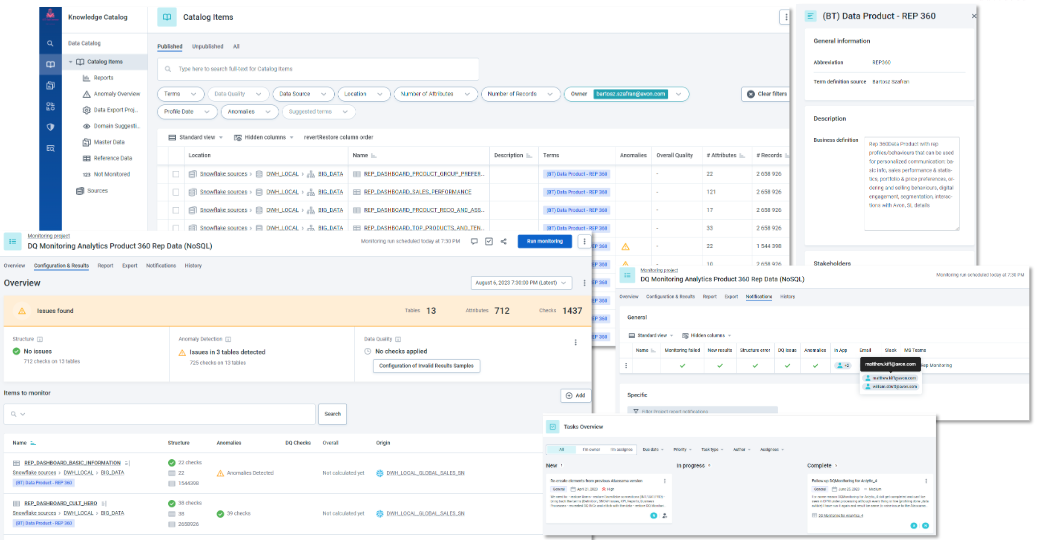Collapse the Catalog Items tree node
The width and height of the screenshot is (1040, 540).
click(71, 62)
